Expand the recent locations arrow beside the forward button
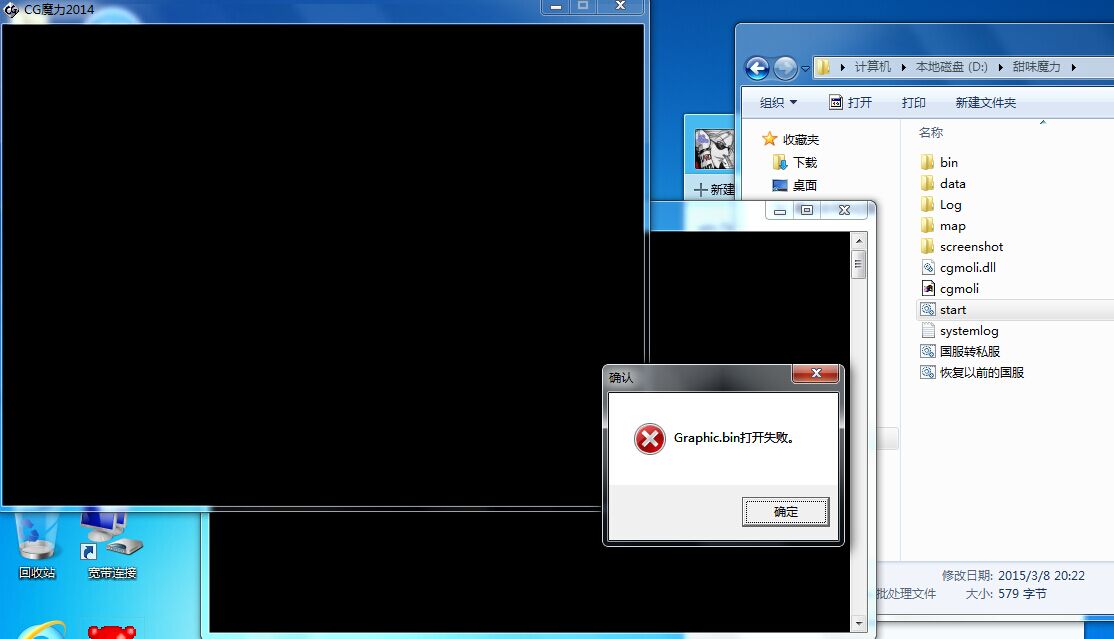The width and height of the screenshot is (1114, 639). (x=805, y=68)
